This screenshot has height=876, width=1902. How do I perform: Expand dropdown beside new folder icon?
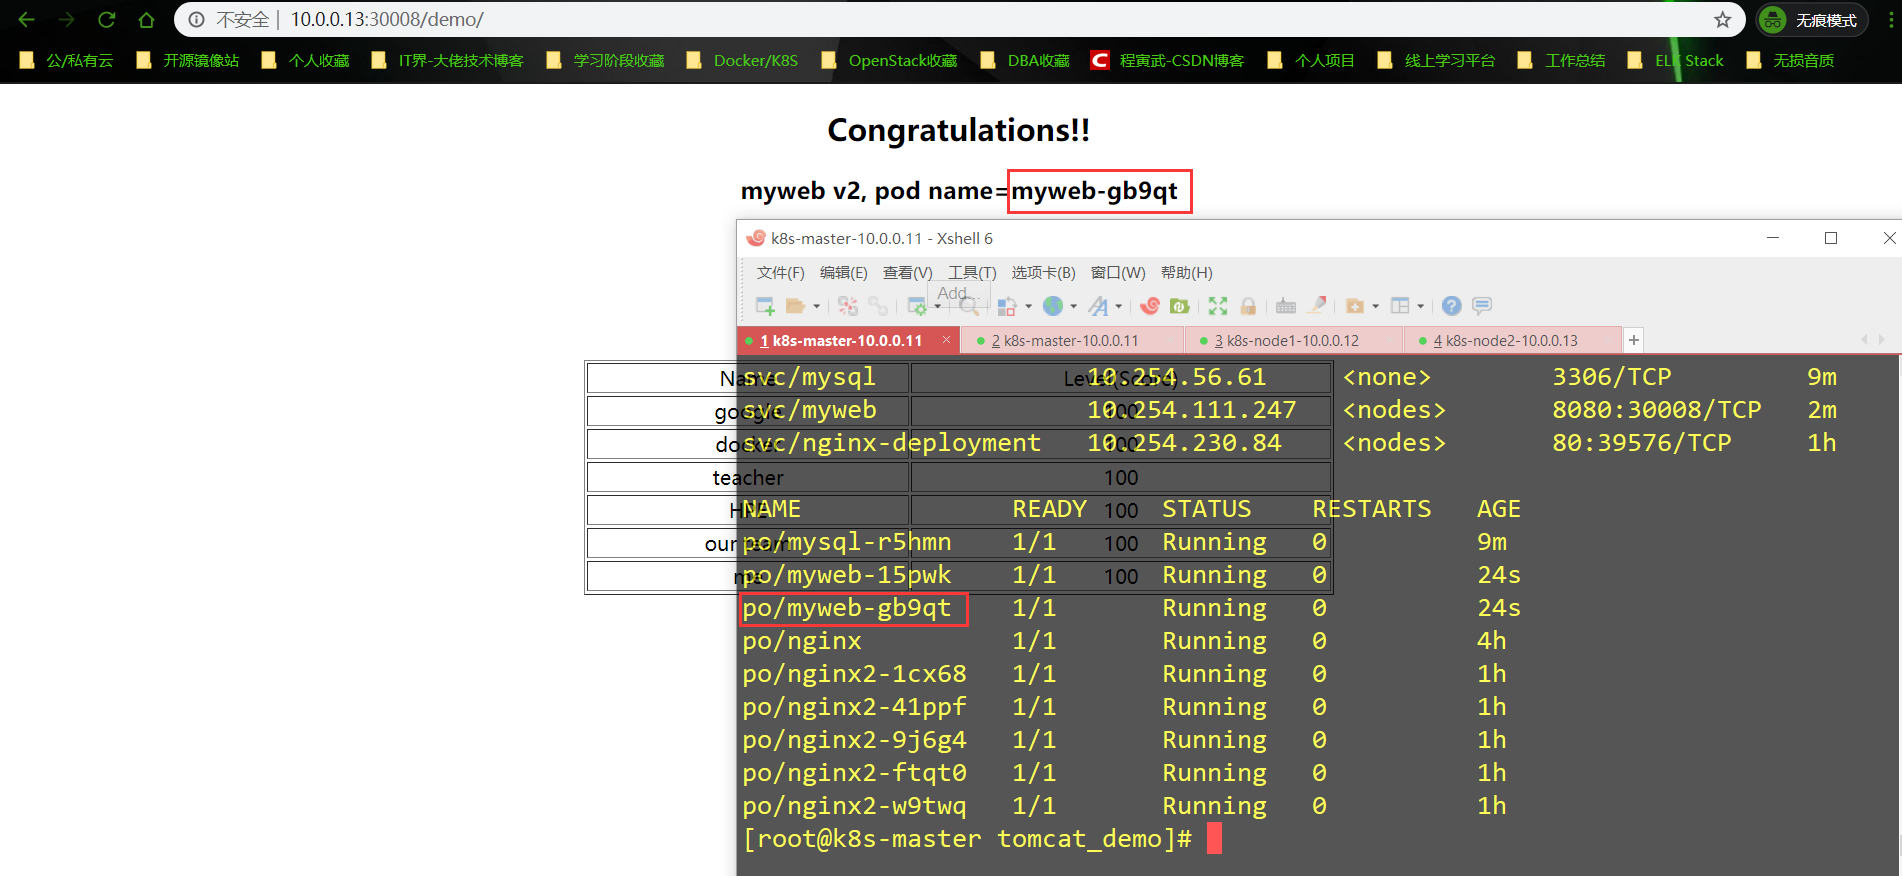tap(1375, 306)
